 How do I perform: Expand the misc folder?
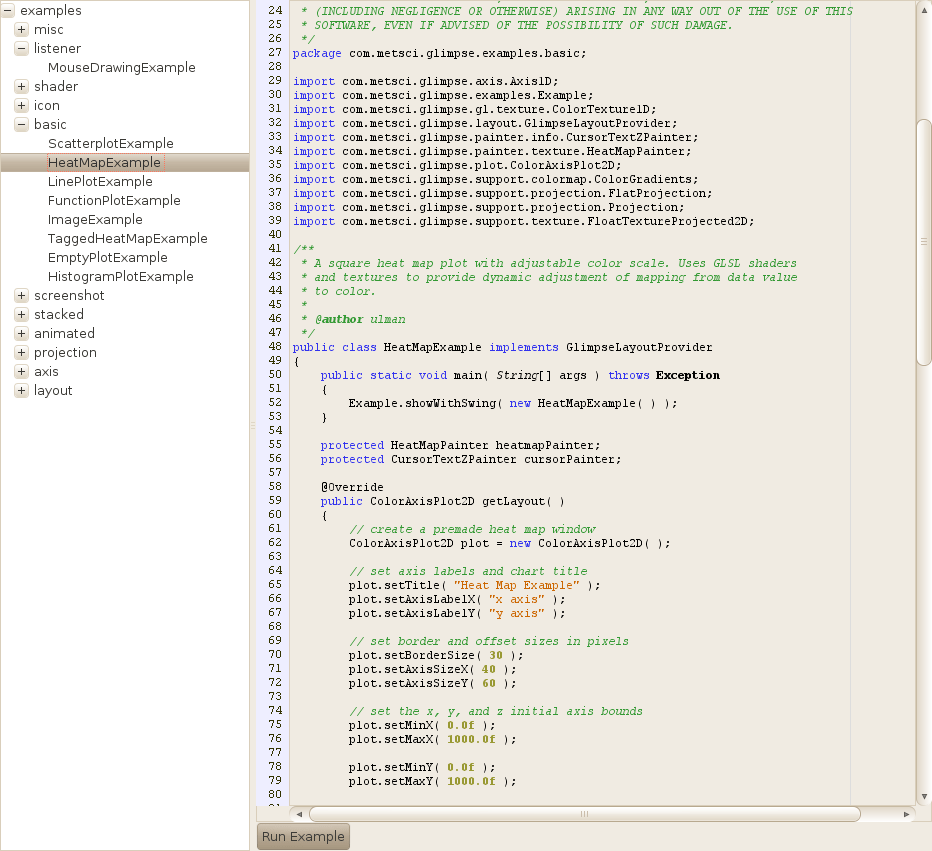coord(21,29)
